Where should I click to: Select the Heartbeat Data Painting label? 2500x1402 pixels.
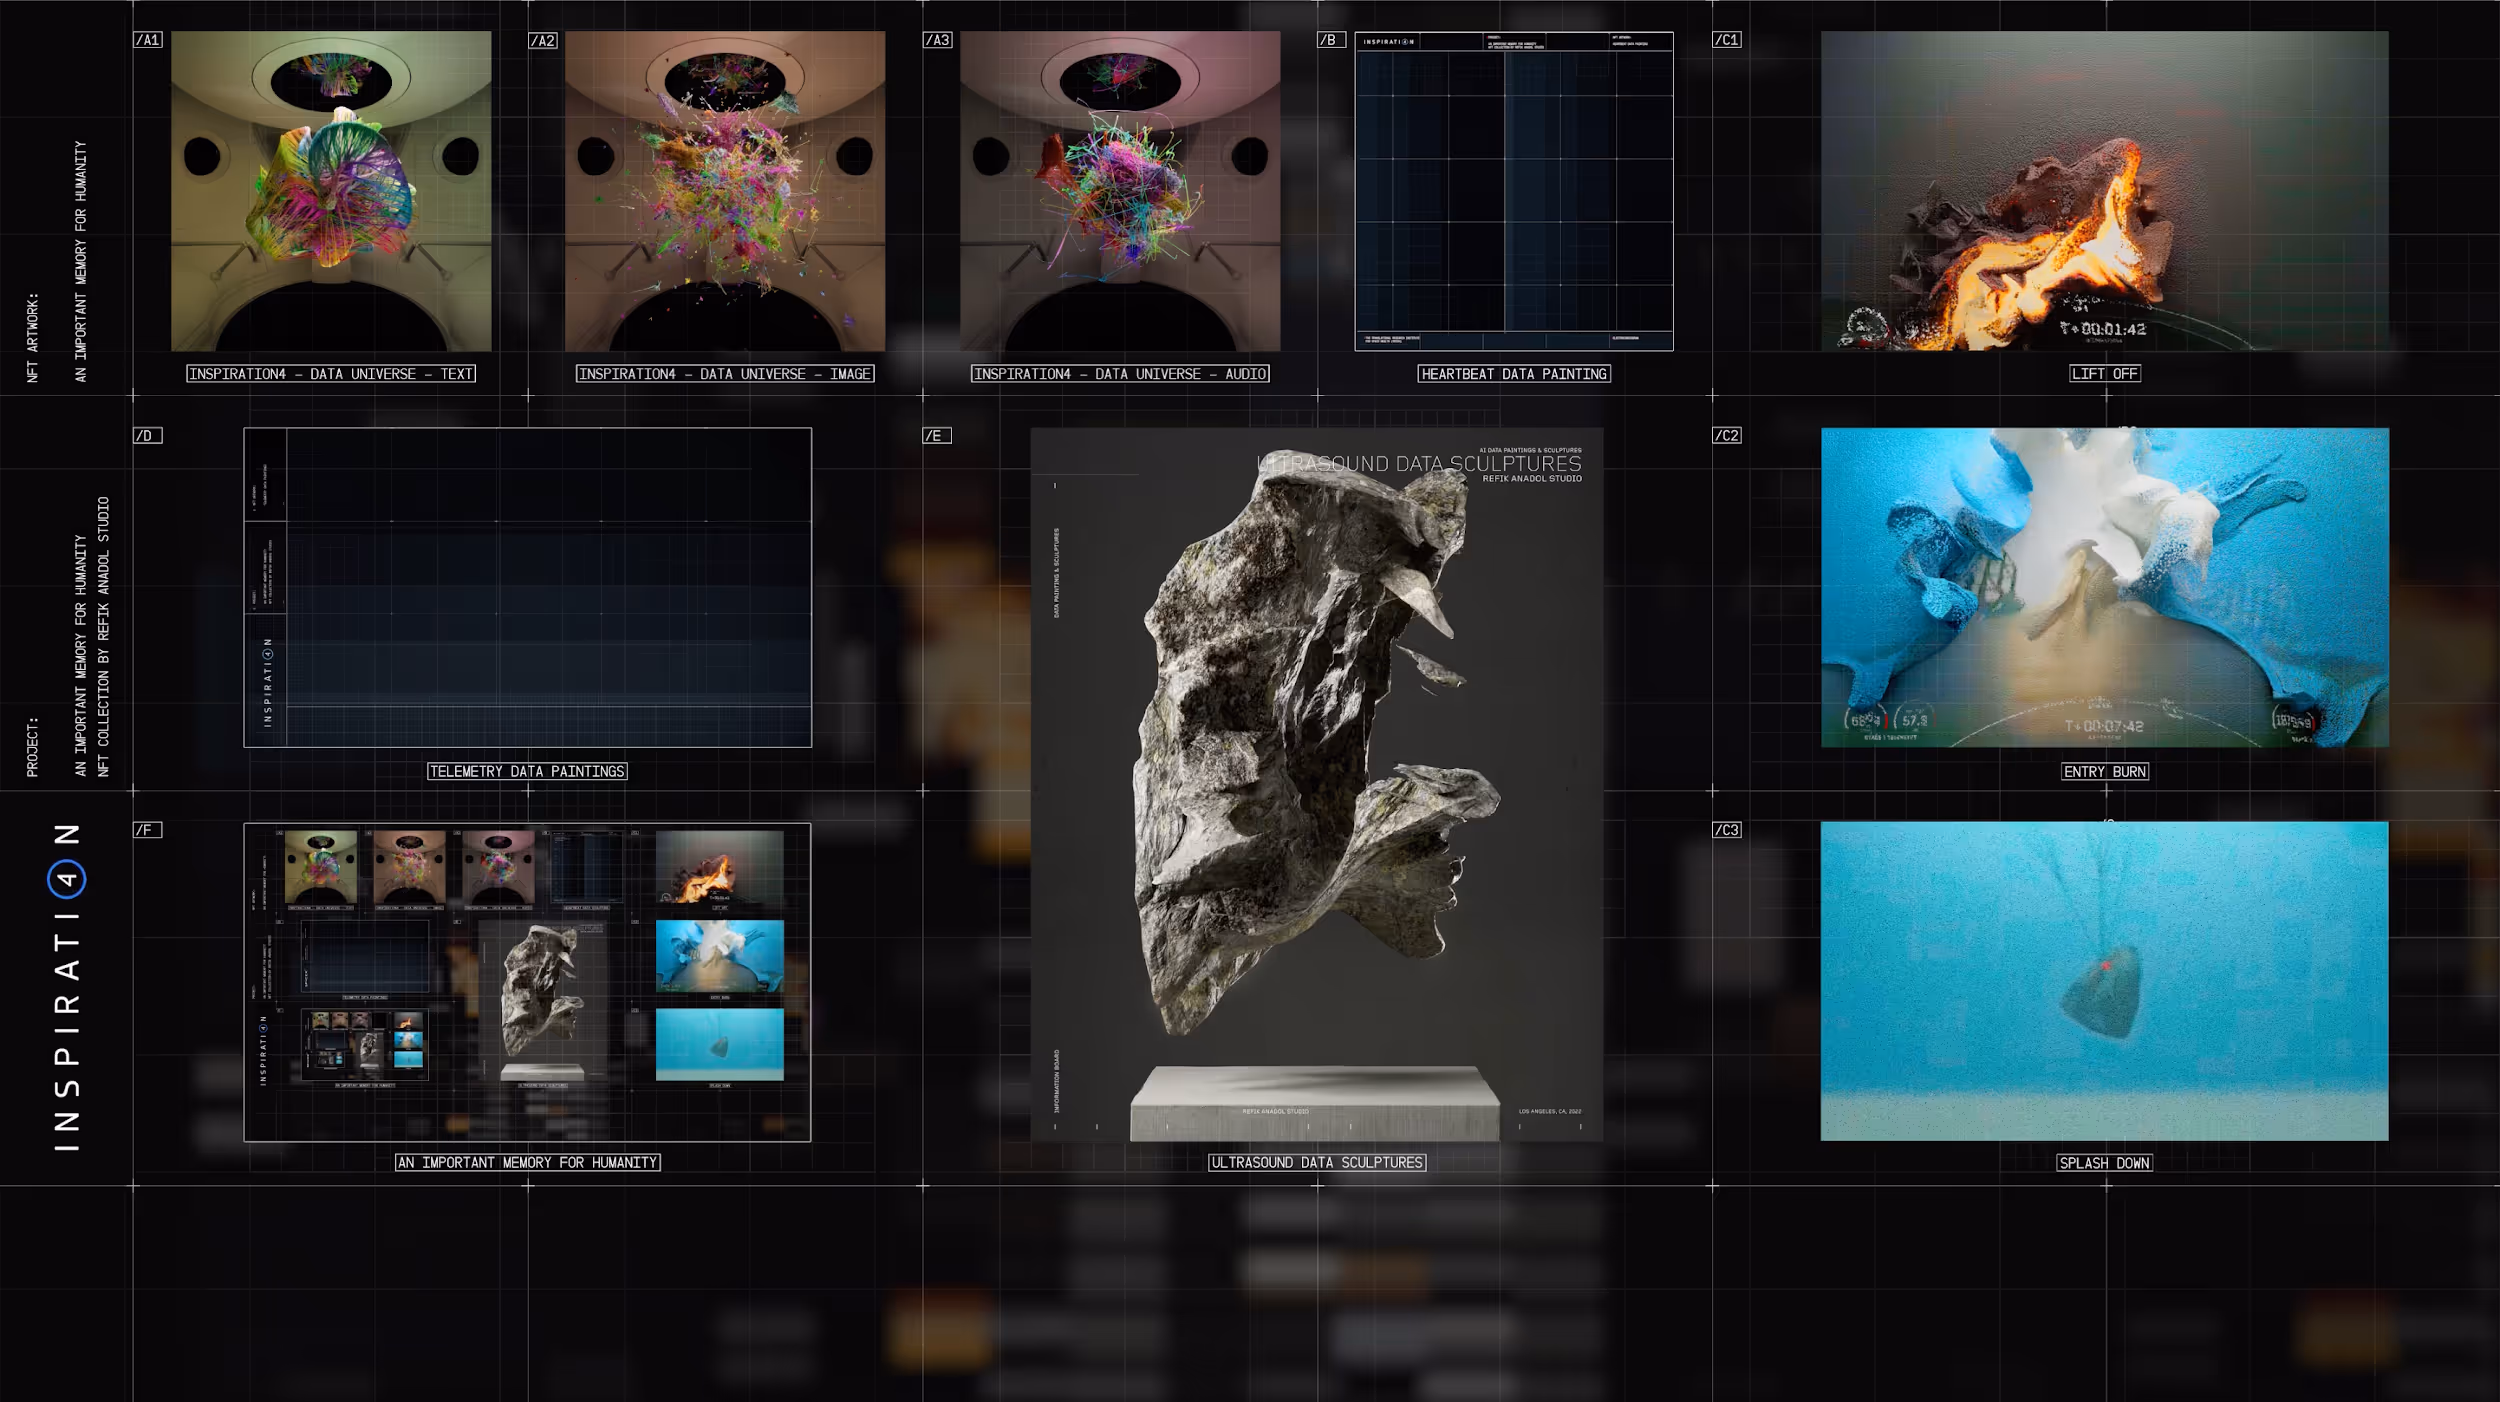1513,374
